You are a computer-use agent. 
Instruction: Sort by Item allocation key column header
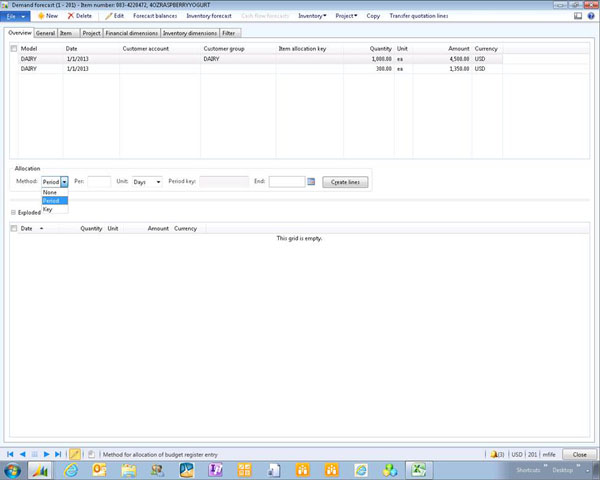(x=302, y=49)
